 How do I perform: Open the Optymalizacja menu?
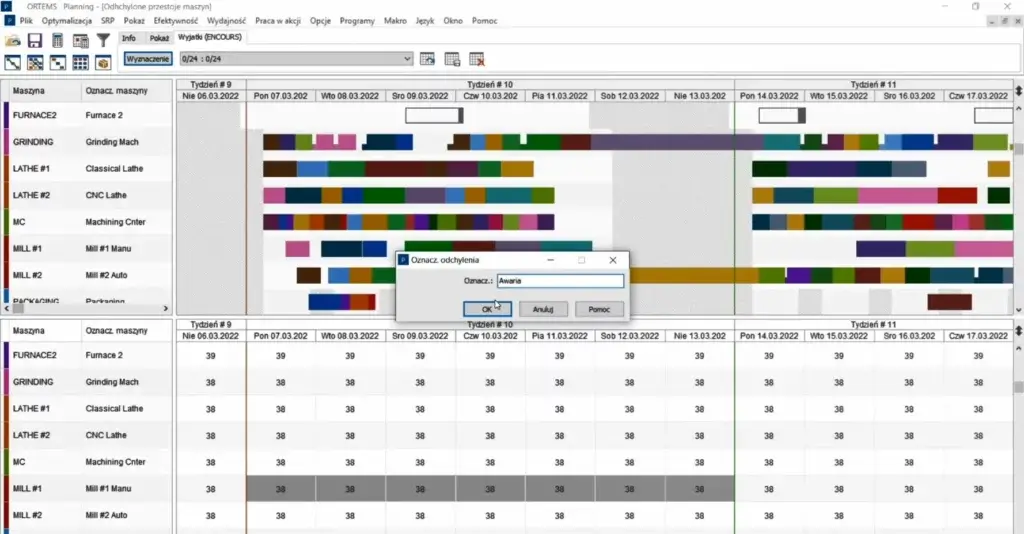(x=68, y=20)
